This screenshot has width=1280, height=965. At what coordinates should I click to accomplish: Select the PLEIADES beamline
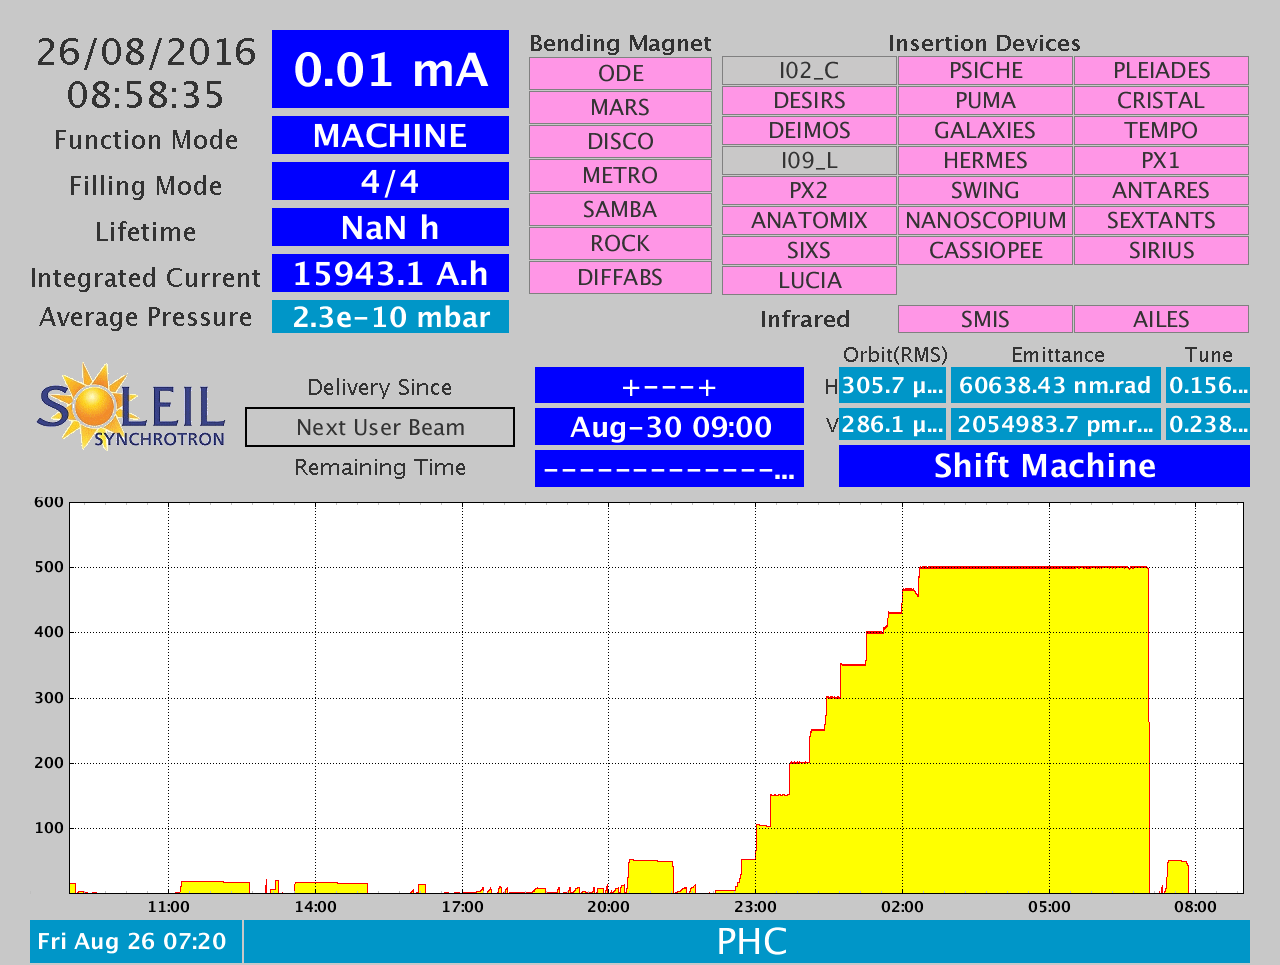[x=1161, y=71]
